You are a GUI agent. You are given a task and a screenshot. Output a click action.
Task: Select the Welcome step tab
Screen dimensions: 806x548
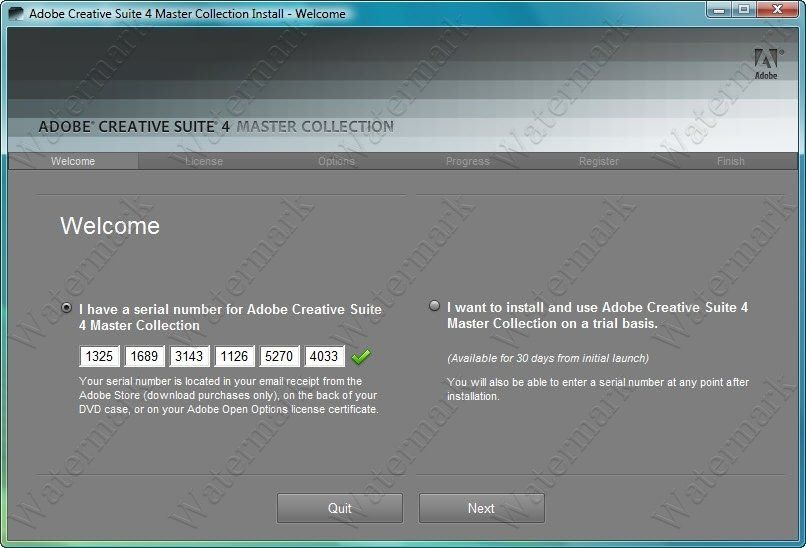click(x=73, y=161)
